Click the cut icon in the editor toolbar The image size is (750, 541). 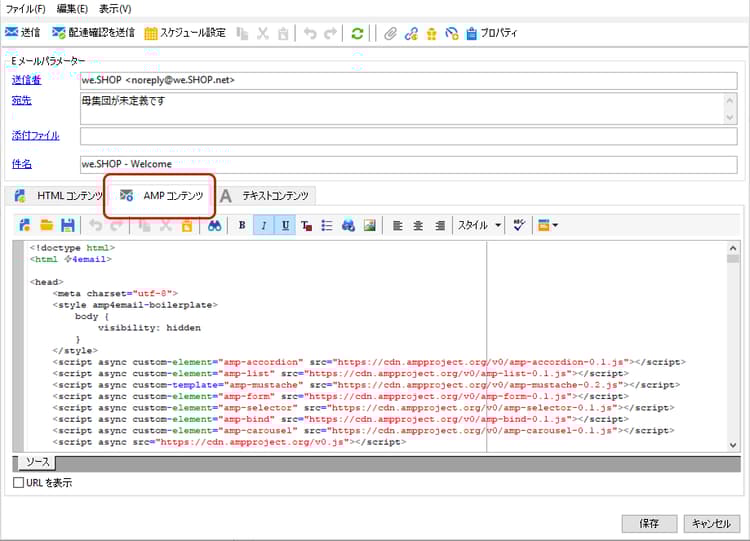[x=165, y=225]
